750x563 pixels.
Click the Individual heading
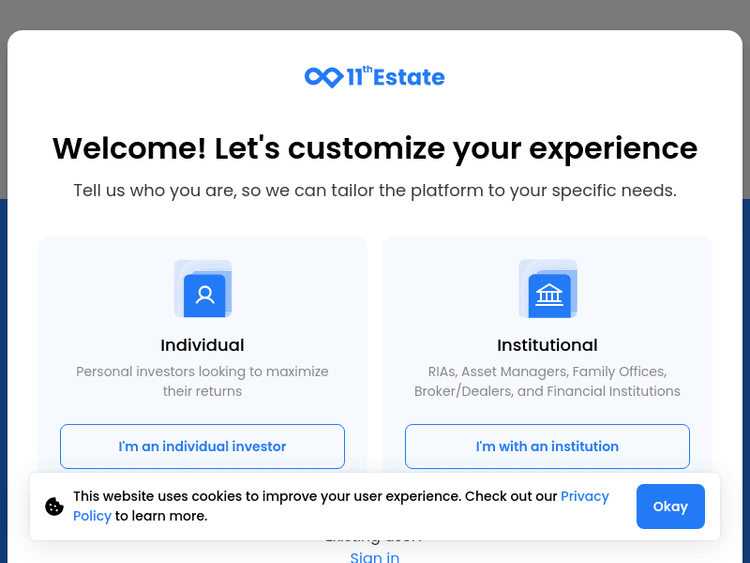click(202, 345)
